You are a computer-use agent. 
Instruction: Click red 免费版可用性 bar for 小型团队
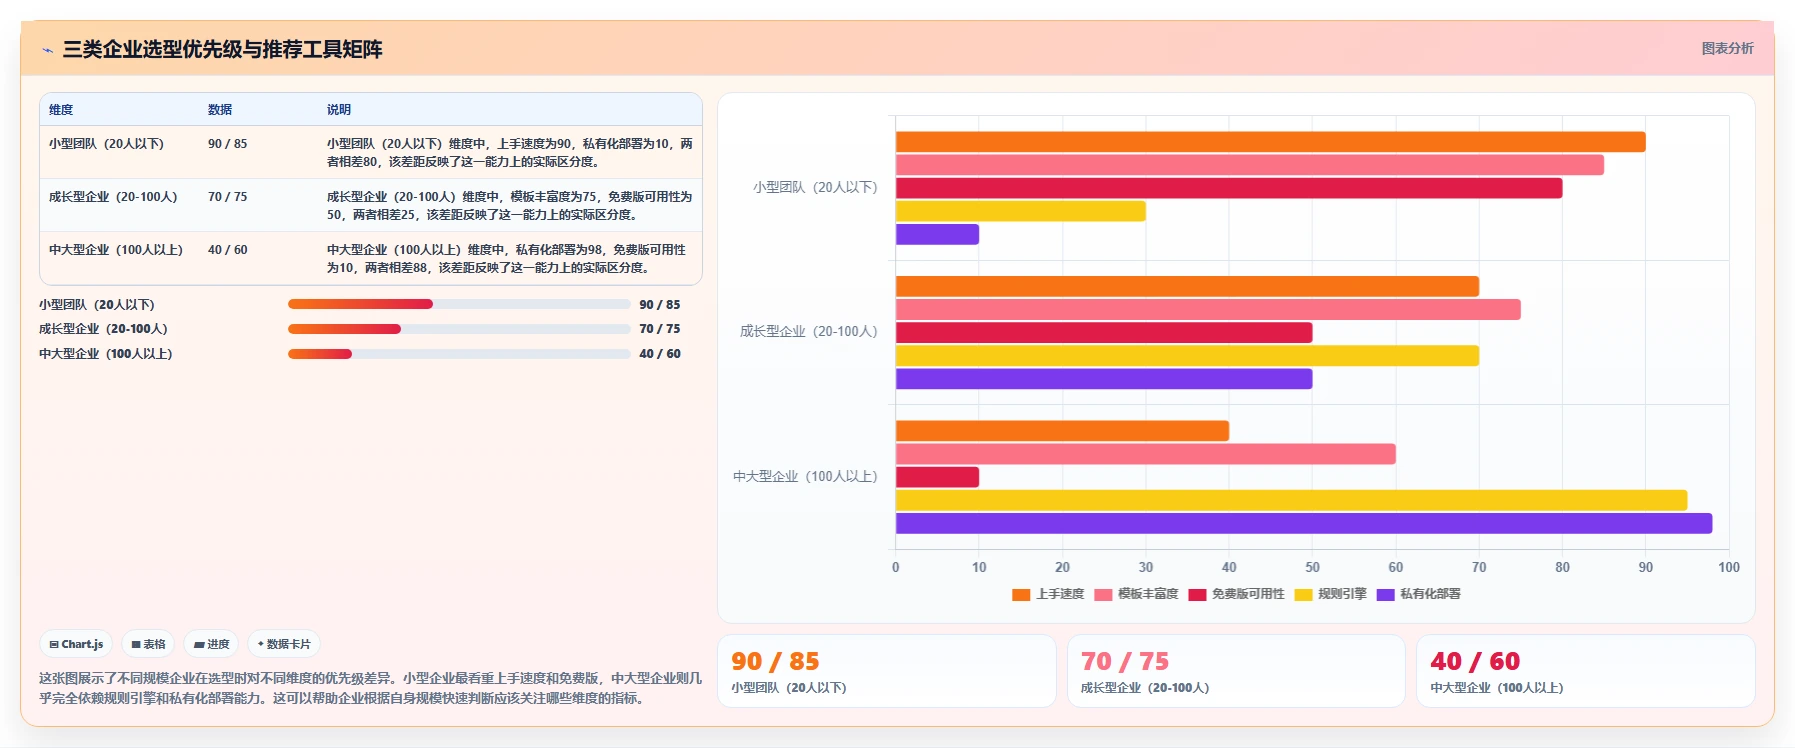coord(1229,188)
